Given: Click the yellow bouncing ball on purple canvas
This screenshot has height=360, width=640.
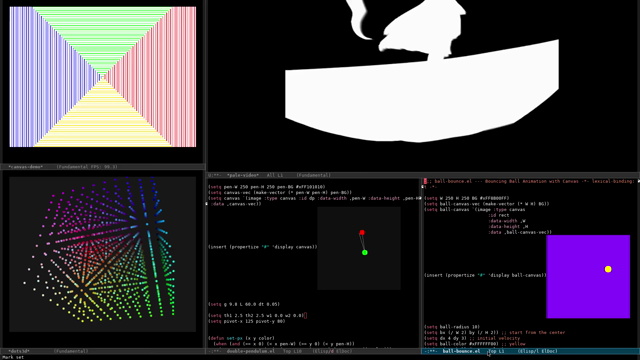Looking at the screenshot, I should [608, 269].
